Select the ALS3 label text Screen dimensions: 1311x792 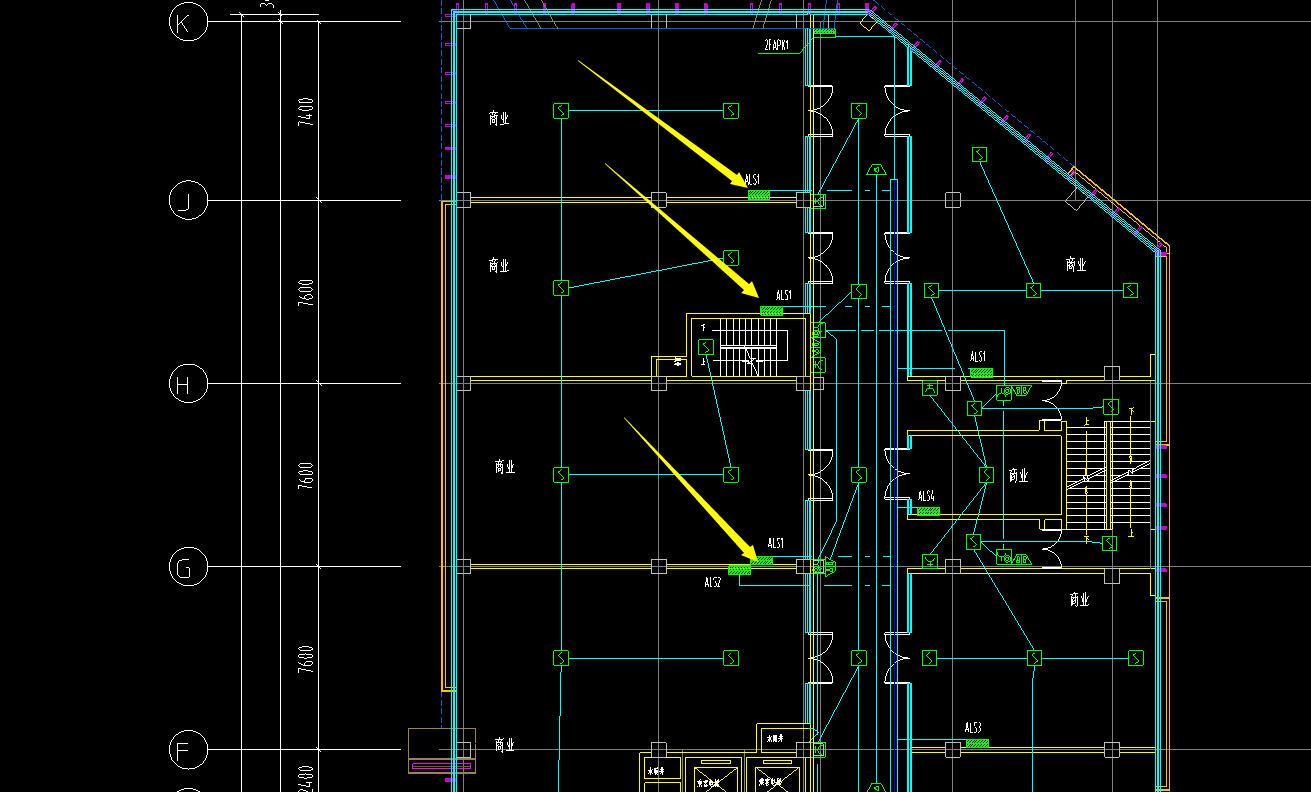tap(973, 728)
